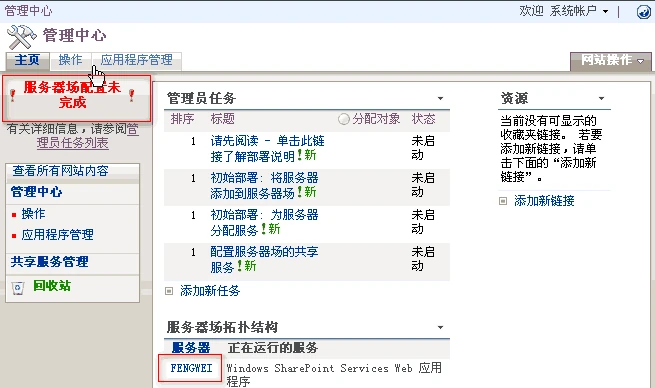655x388 pixels.
Task: Click 查看所有网站内容
Action: pos(61,171)
